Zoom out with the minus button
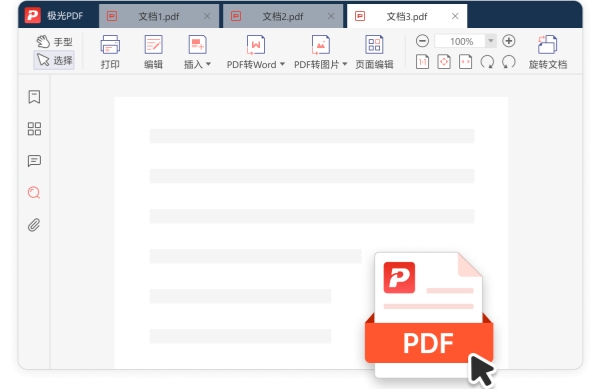Screen dimensions: 600x389 (x=422, y=41)
